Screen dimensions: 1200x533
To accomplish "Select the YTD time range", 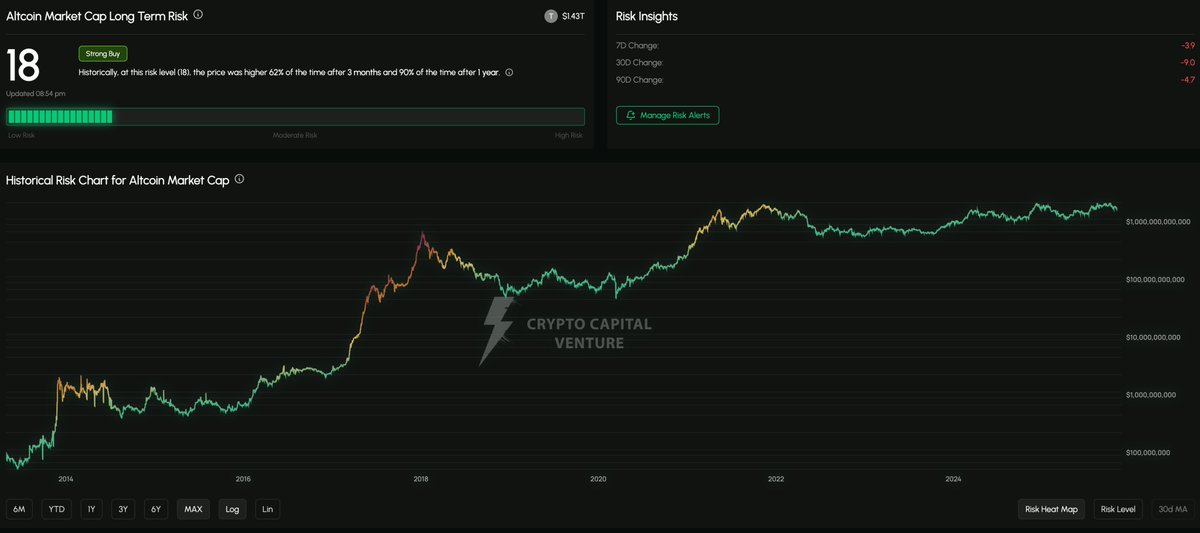I will click(x=57, y=509).
